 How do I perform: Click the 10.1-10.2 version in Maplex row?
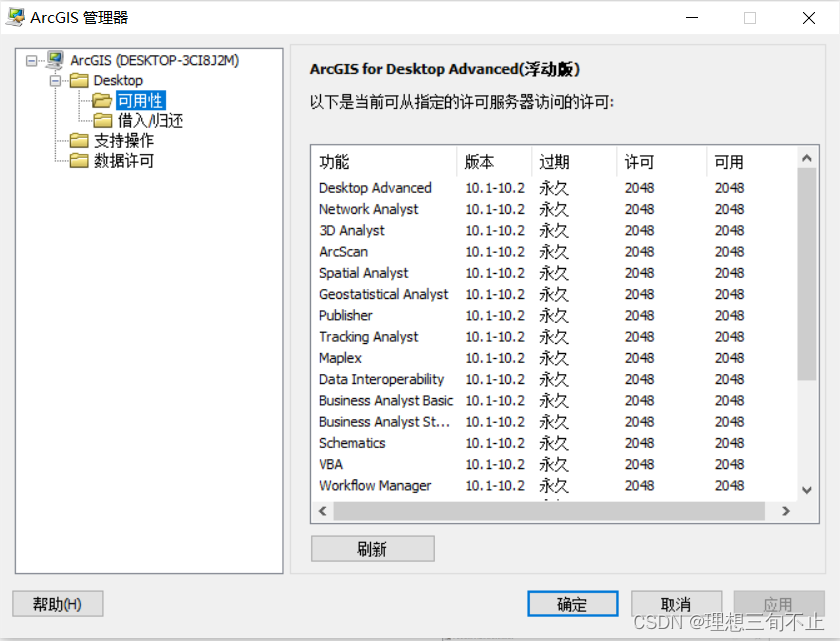pyautogui.click(x=495, y=358)
